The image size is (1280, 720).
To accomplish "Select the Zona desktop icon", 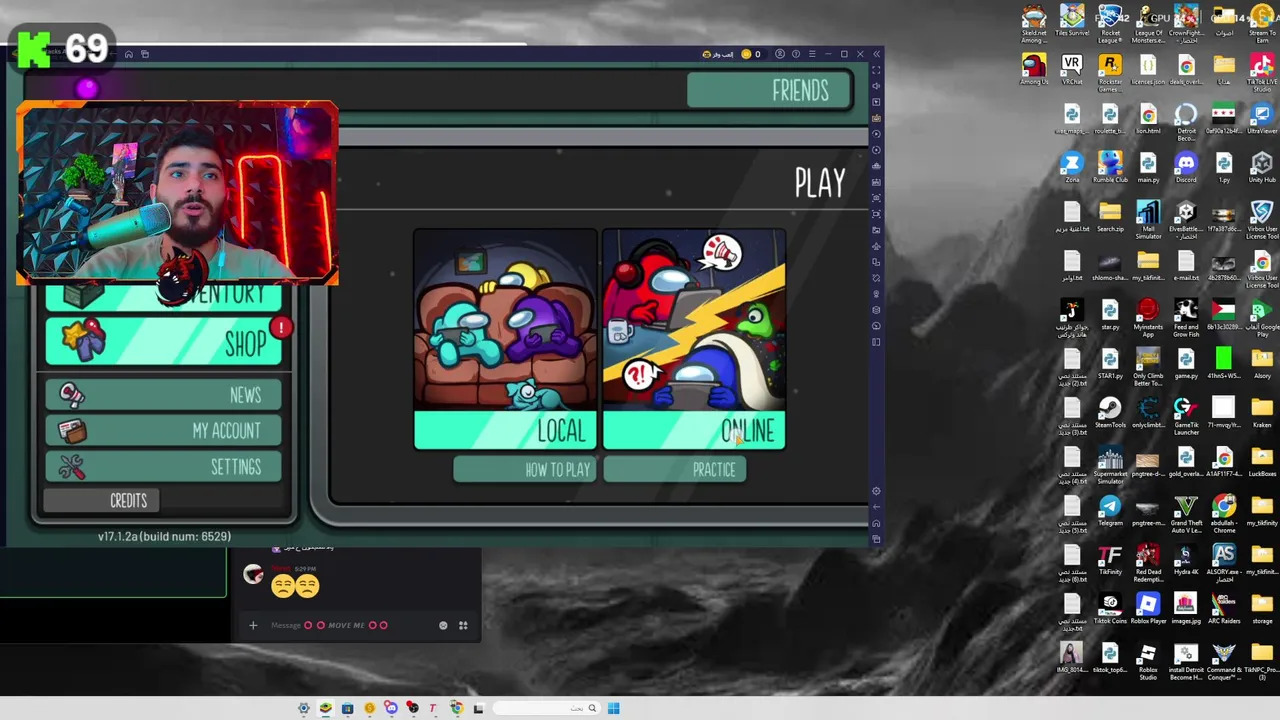I will click(1072, 169).
